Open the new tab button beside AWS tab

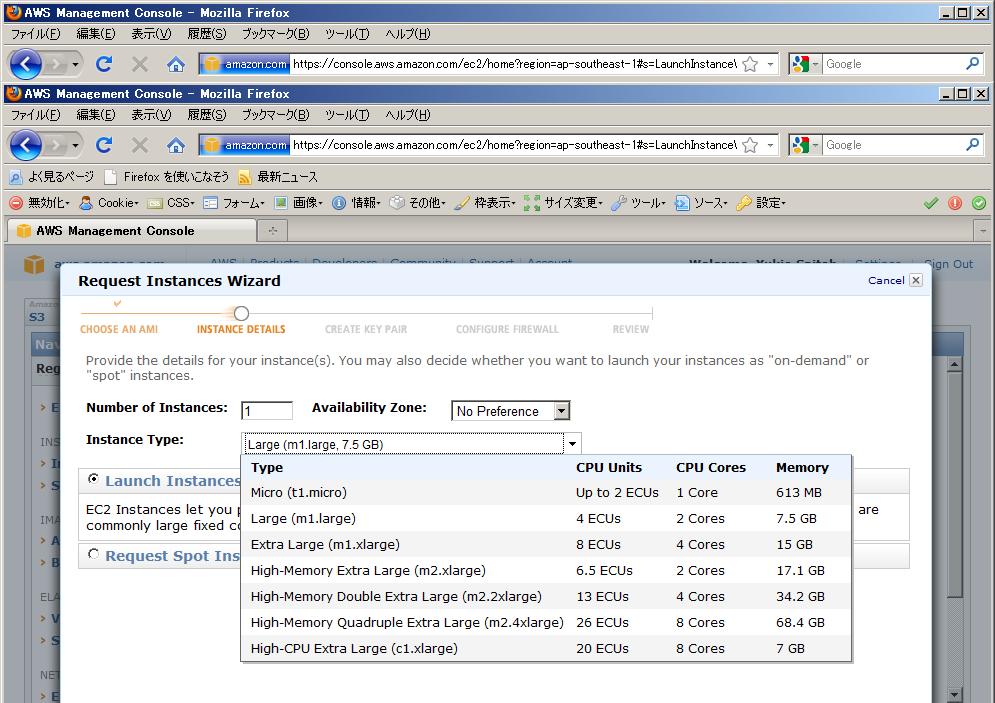[x=271, y=231]
